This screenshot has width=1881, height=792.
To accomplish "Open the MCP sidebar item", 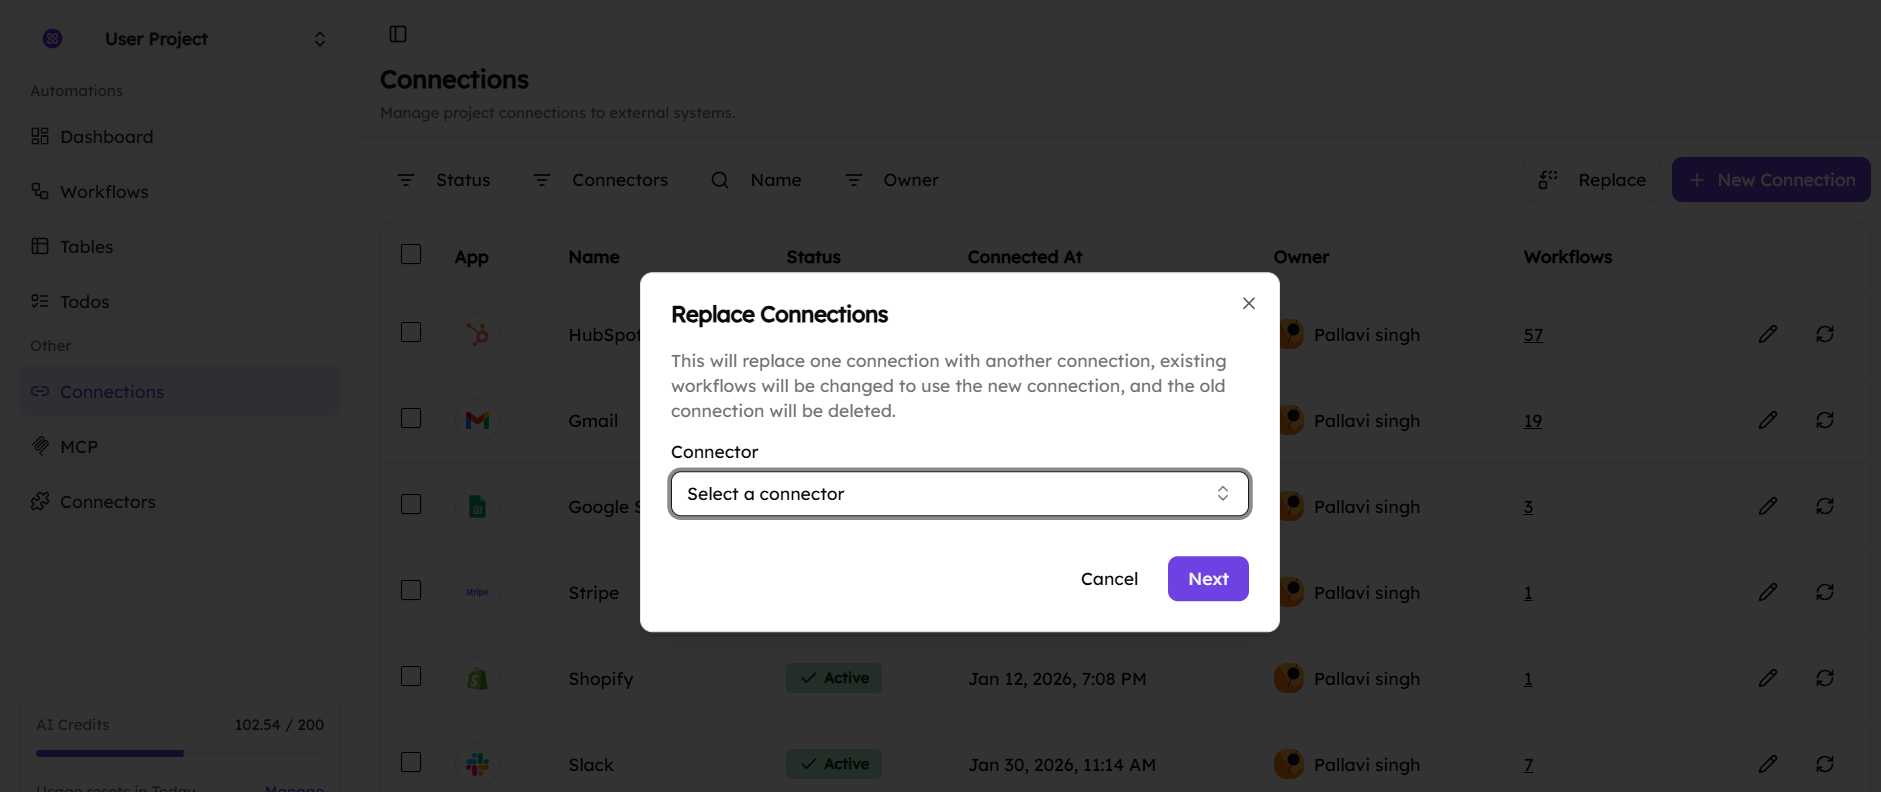I will point(79,447).
